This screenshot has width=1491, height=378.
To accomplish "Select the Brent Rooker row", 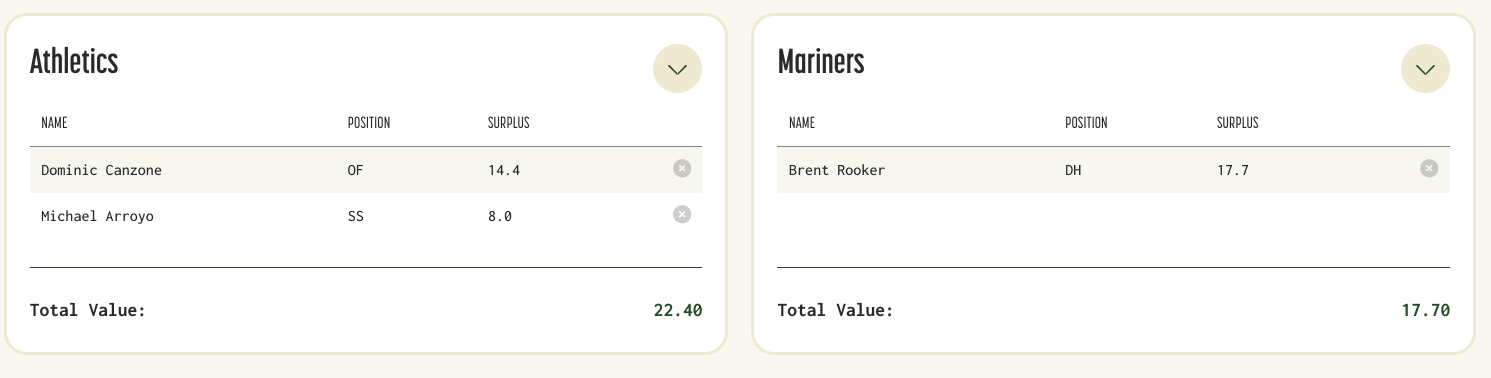I will click(1113, 170).
